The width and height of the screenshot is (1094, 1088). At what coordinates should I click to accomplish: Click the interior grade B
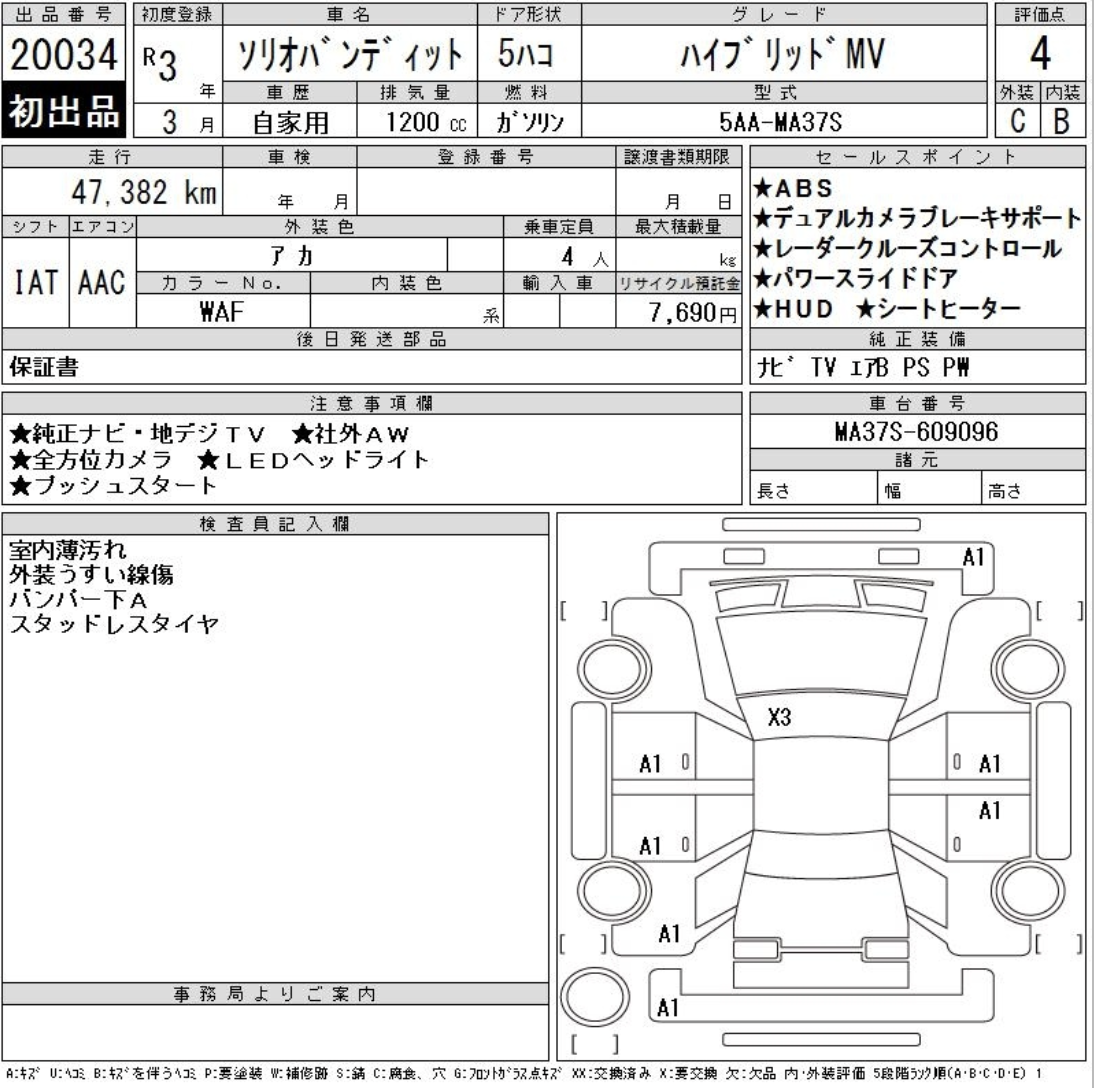[1061, 121]
